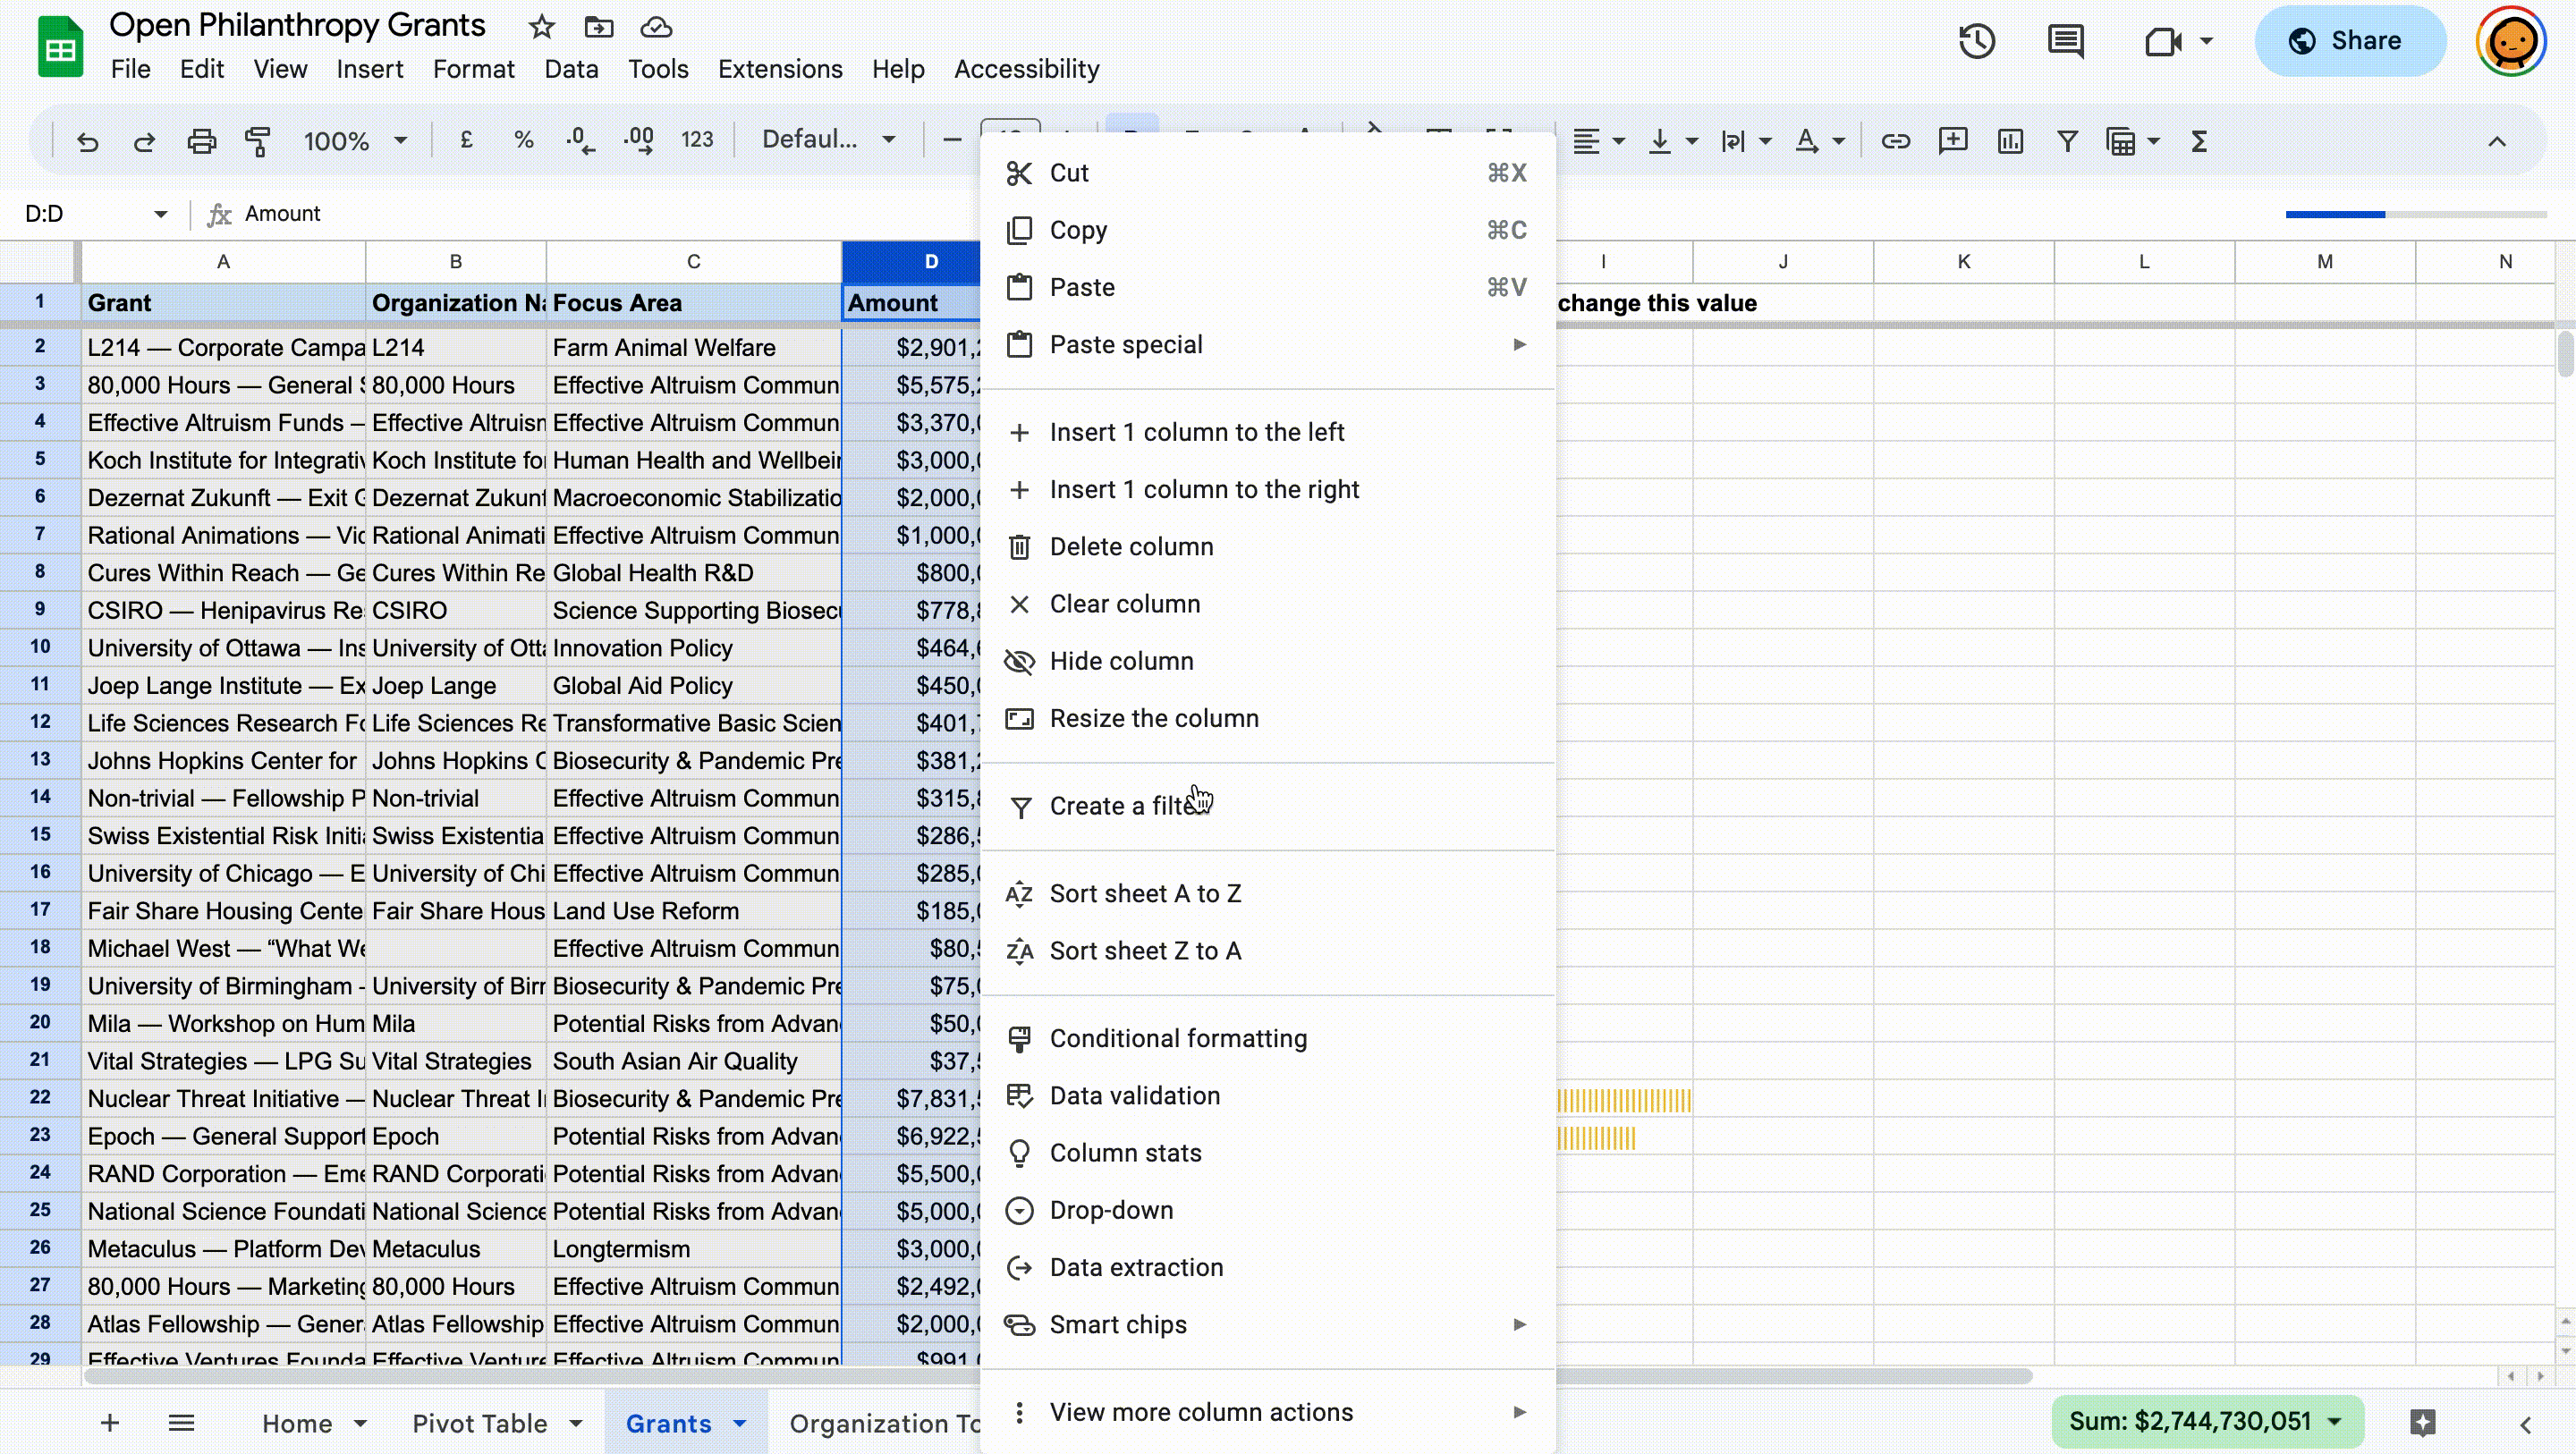Click the insert link icon
This screenshot has width=2576, height=1454.
tap(1895, 141)
